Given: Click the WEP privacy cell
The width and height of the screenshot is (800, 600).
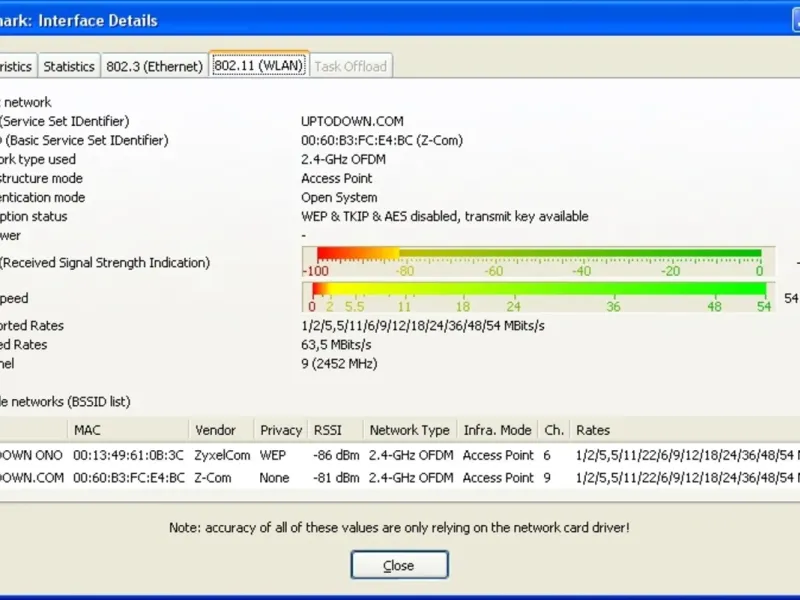Looking at the screenshot, I should point(272,455).
